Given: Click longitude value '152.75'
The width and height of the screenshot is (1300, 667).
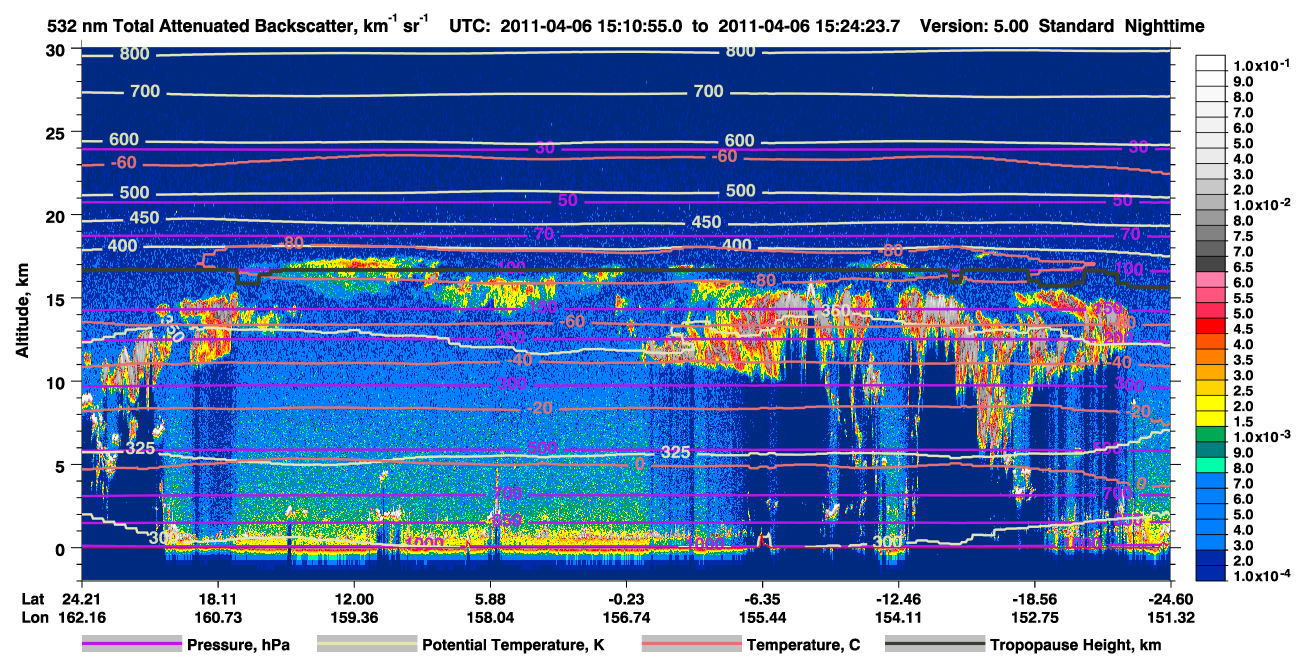Looking at the screenshot, I should pos(1034,617).
